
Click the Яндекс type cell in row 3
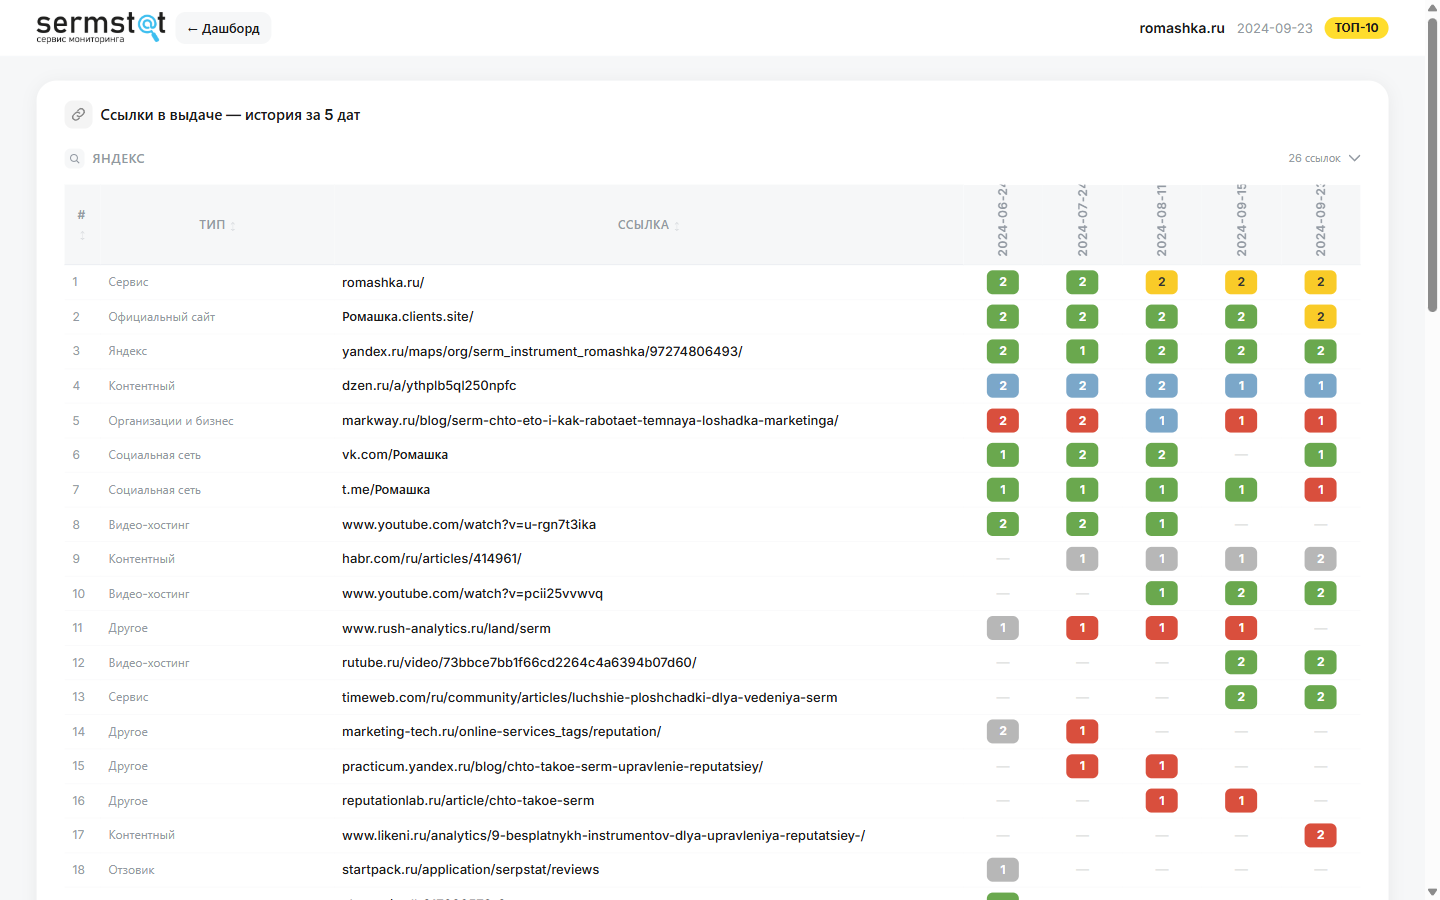pos(128,352)
